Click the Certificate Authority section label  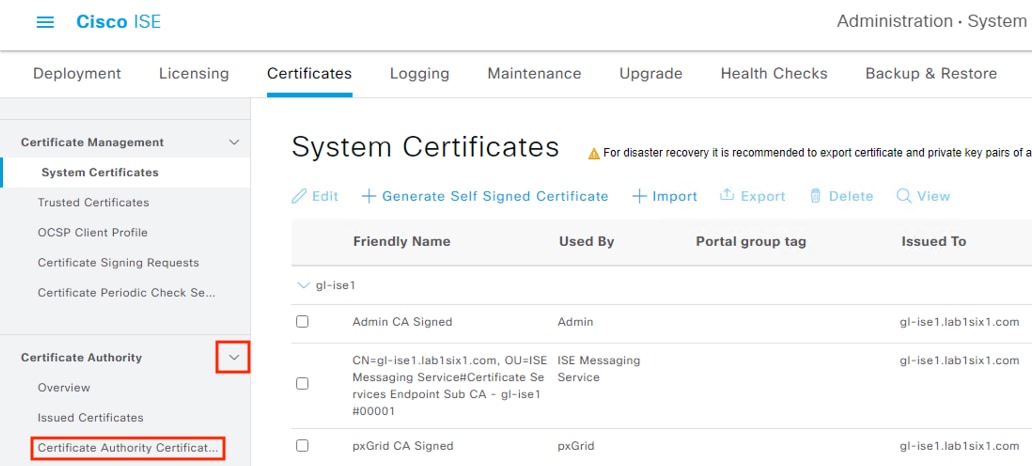click(81, 357)
